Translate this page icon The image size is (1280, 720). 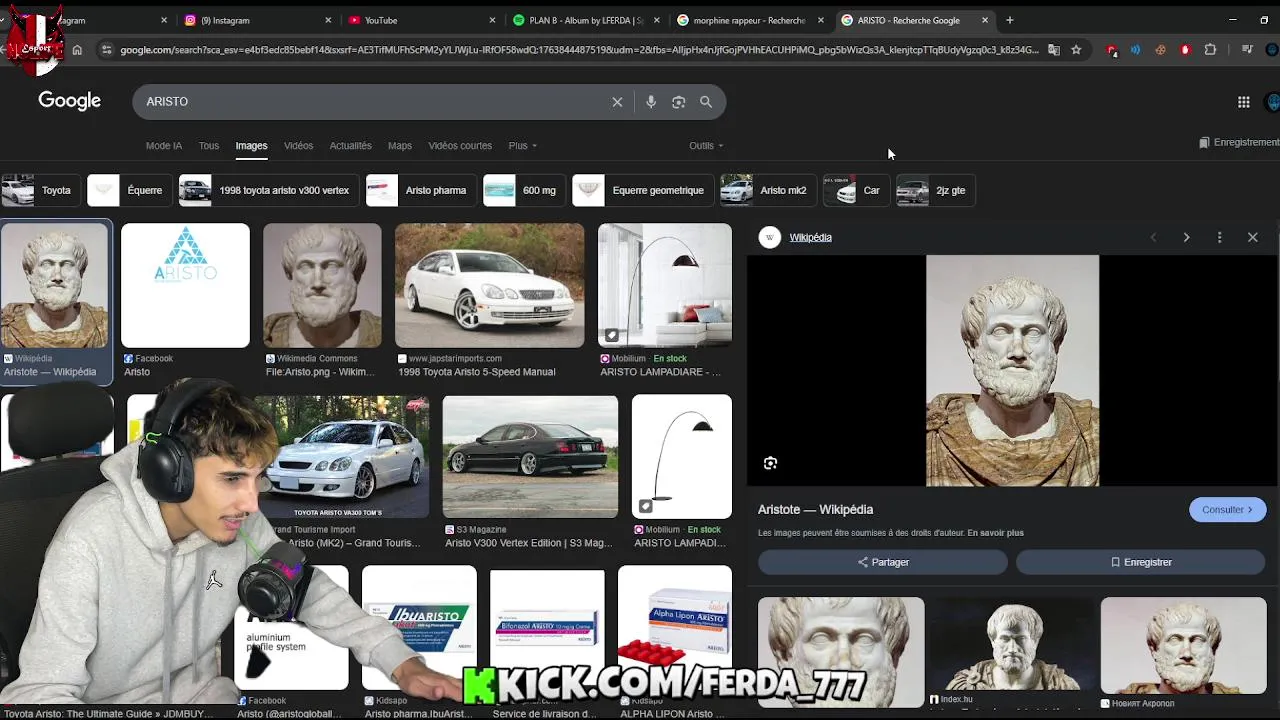[x=1053, y=50]
